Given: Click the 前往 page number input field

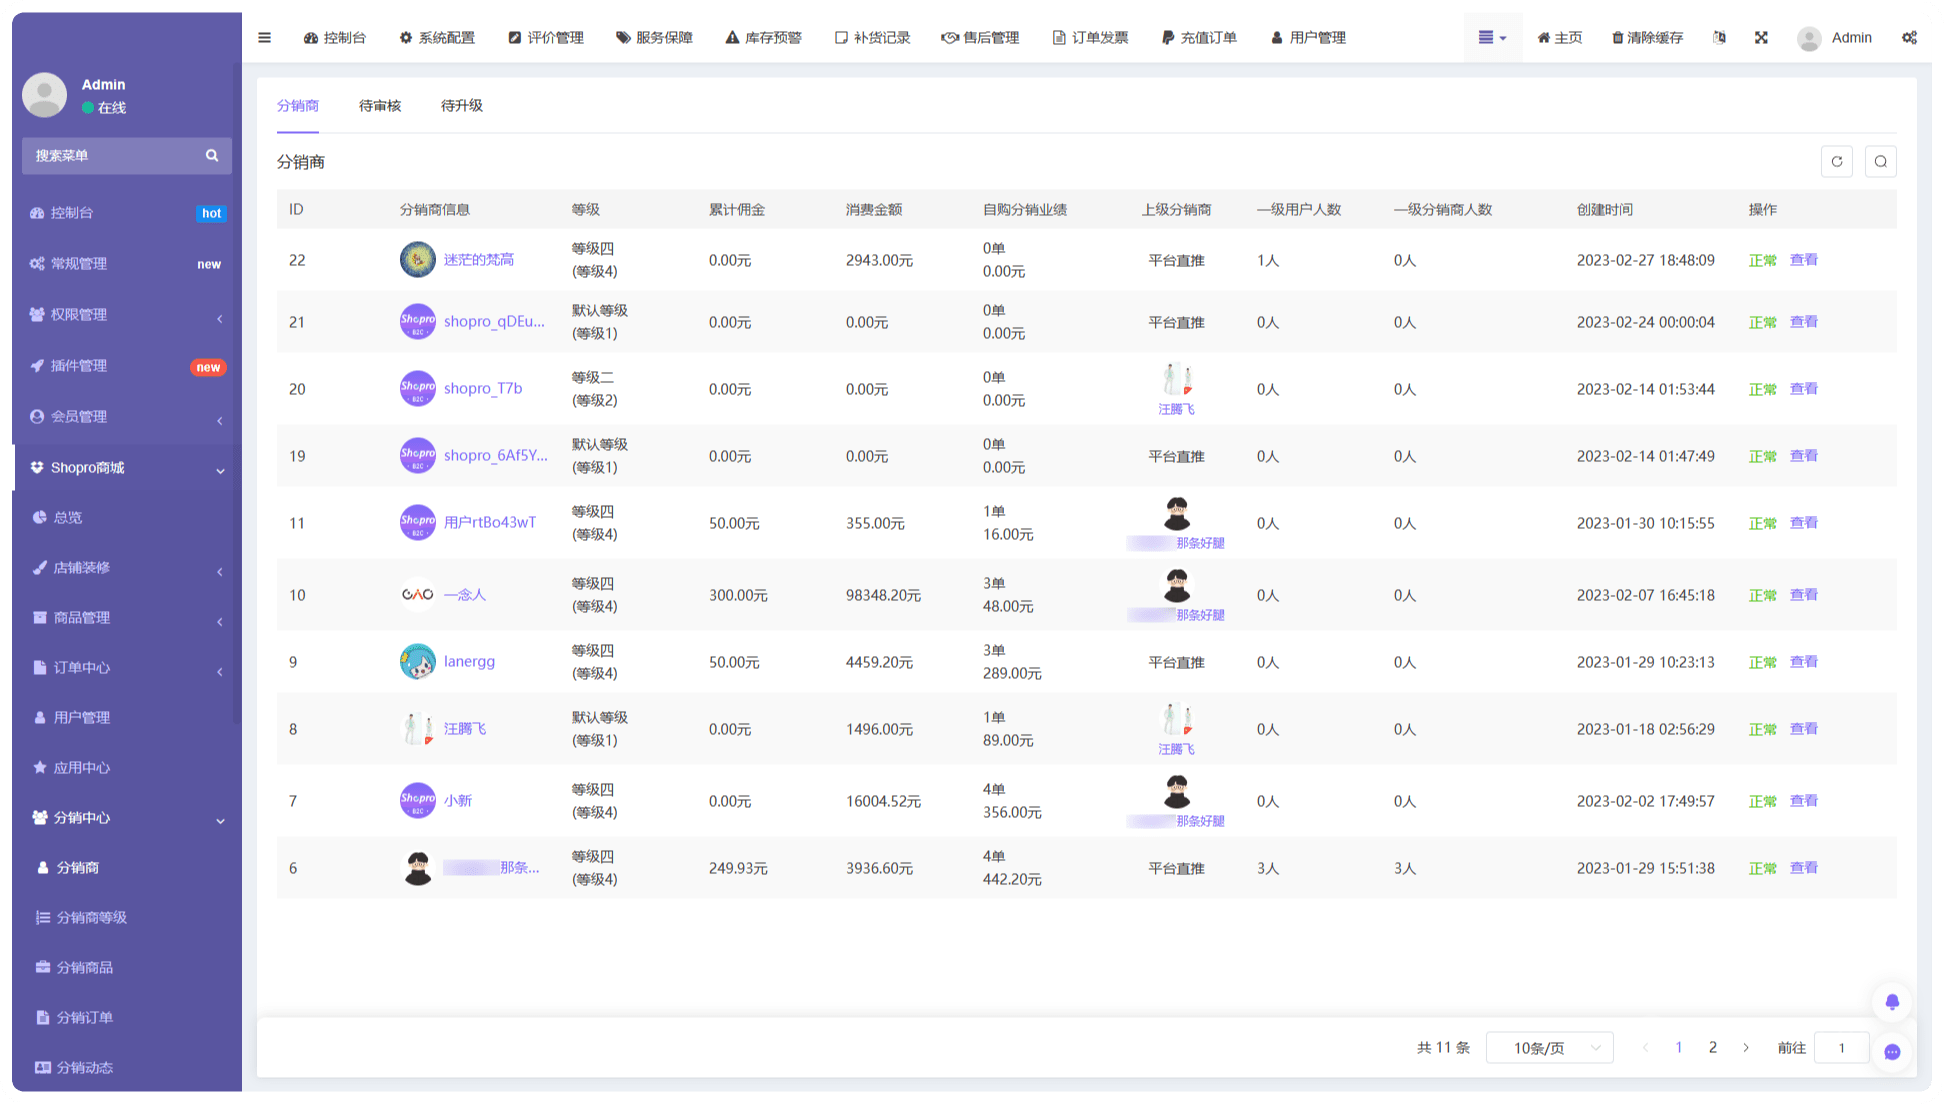Looking at the screenshot, I should click(x=1841, y=1048).
